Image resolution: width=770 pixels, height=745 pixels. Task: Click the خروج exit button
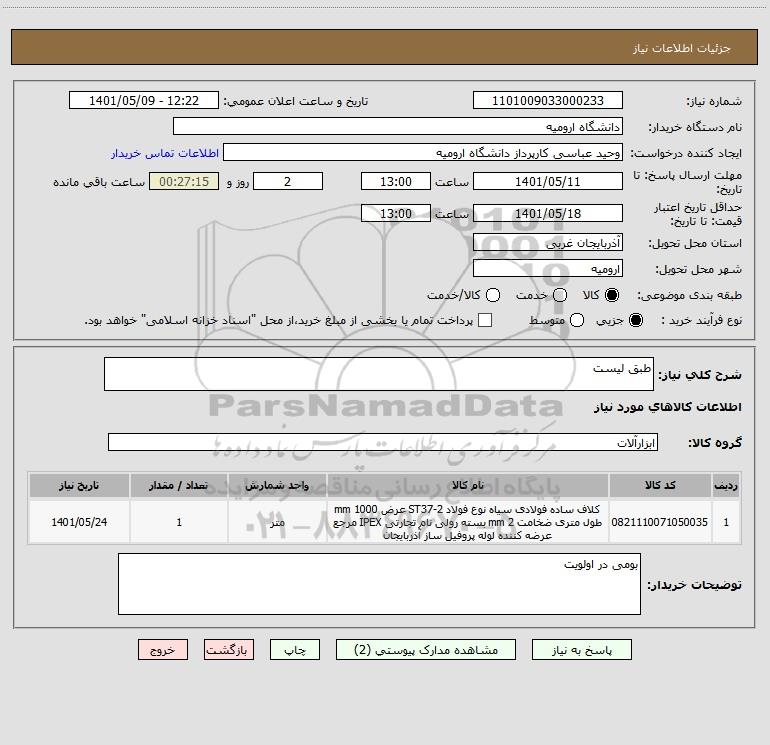(x=163, y=650)
